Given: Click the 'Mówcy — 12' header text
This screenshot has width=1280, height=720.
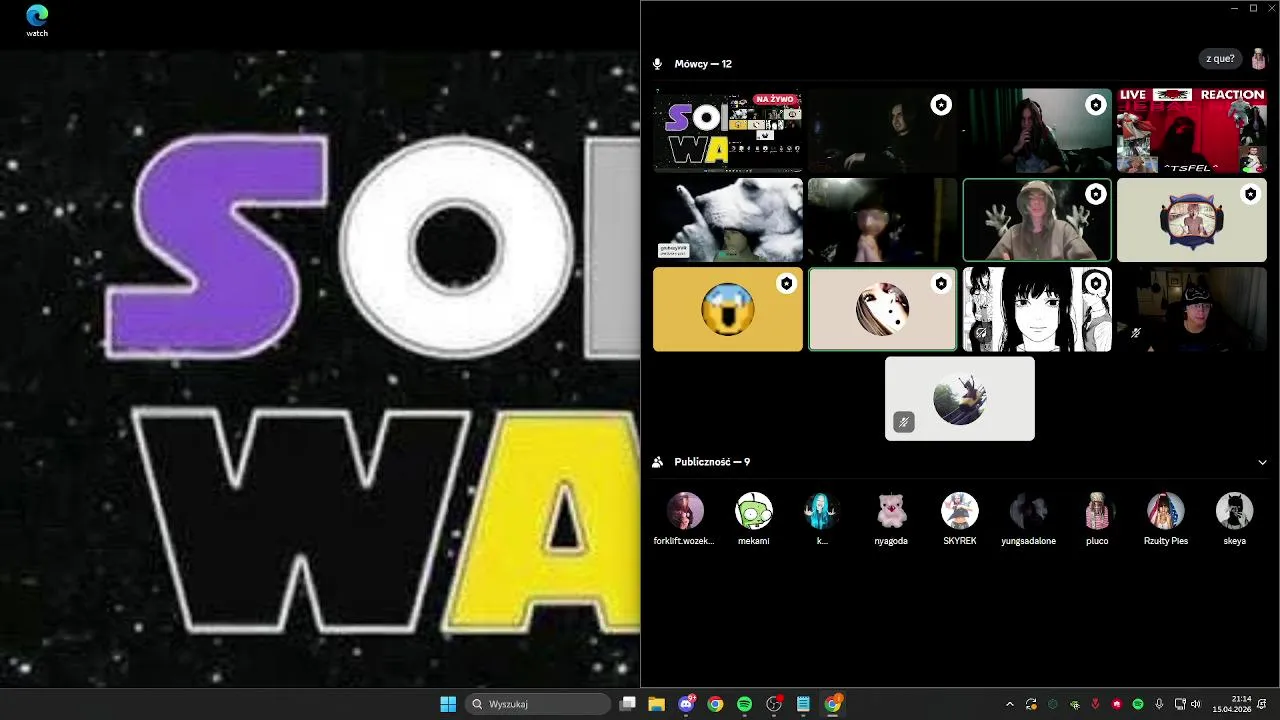Looking at the screenshot, I should pos(703,64).
